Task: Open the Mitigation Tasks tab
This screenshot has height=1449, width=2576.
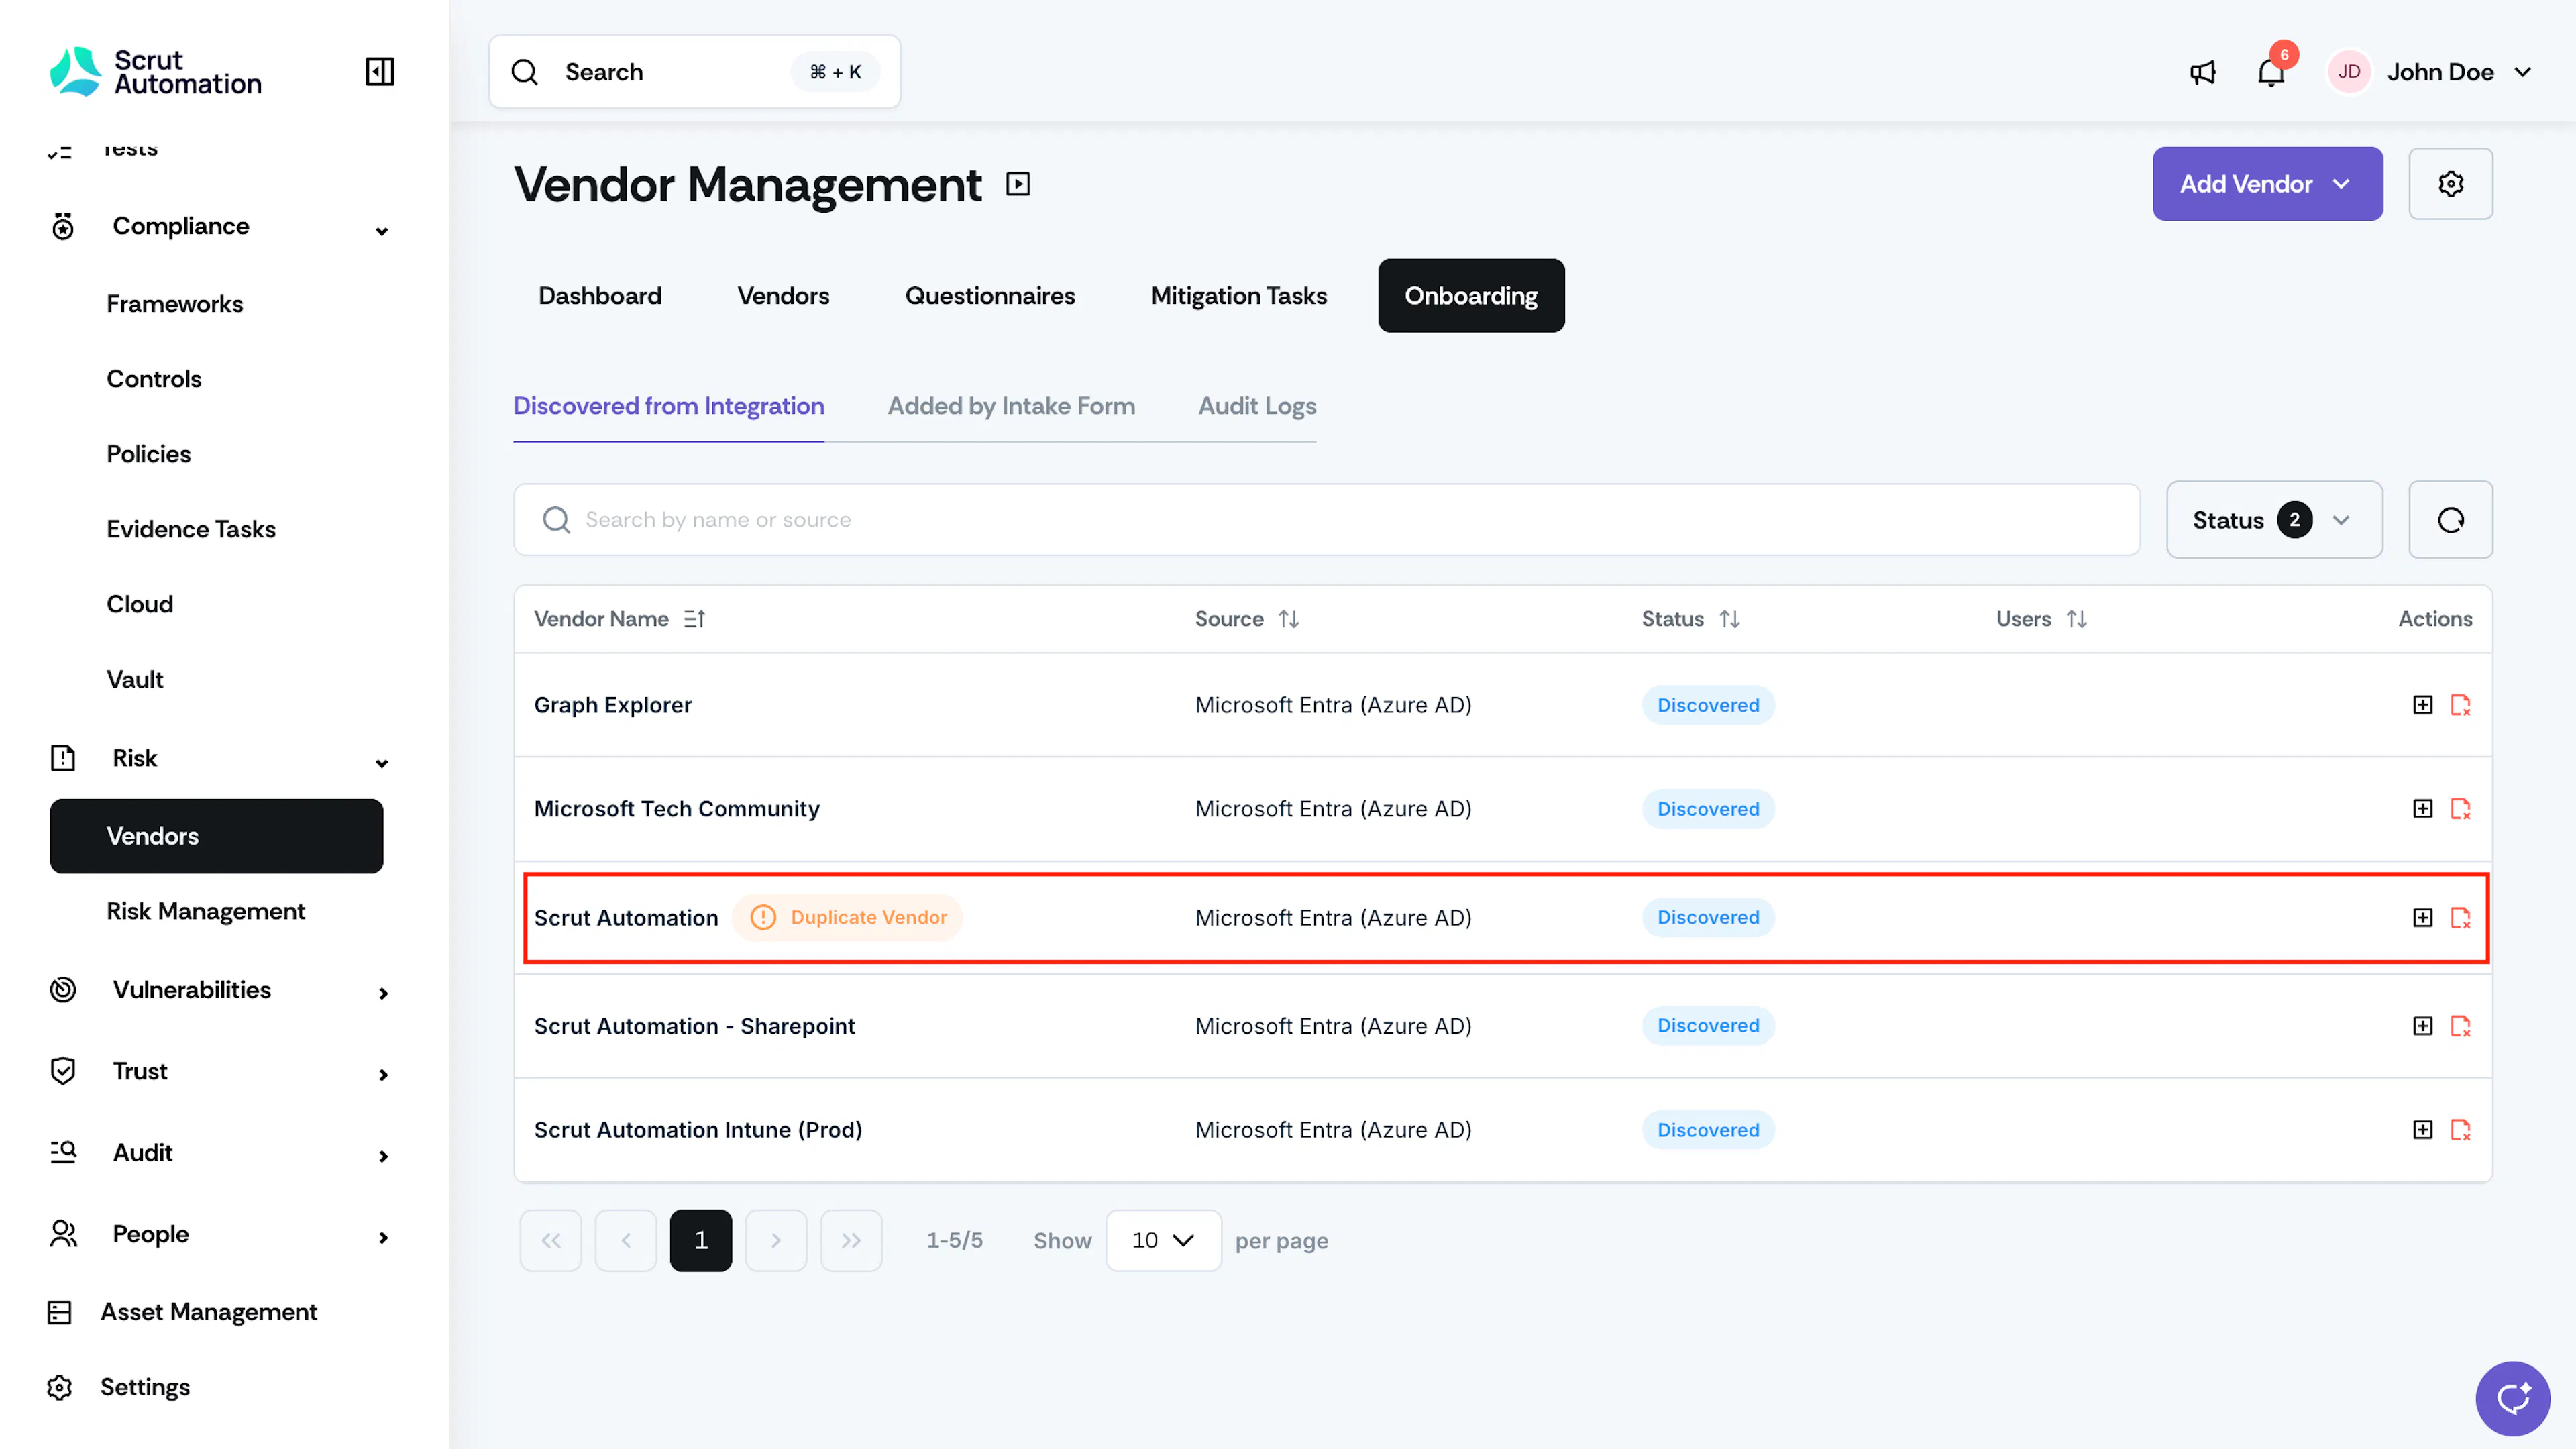Action: tap(1238, 296)
